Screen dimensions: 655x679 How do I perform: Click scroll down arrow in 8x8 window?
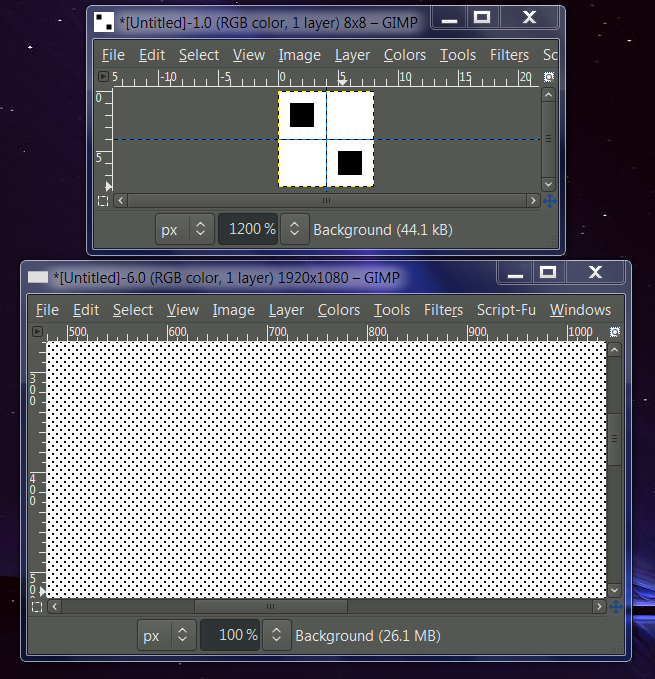pos(549,184)
